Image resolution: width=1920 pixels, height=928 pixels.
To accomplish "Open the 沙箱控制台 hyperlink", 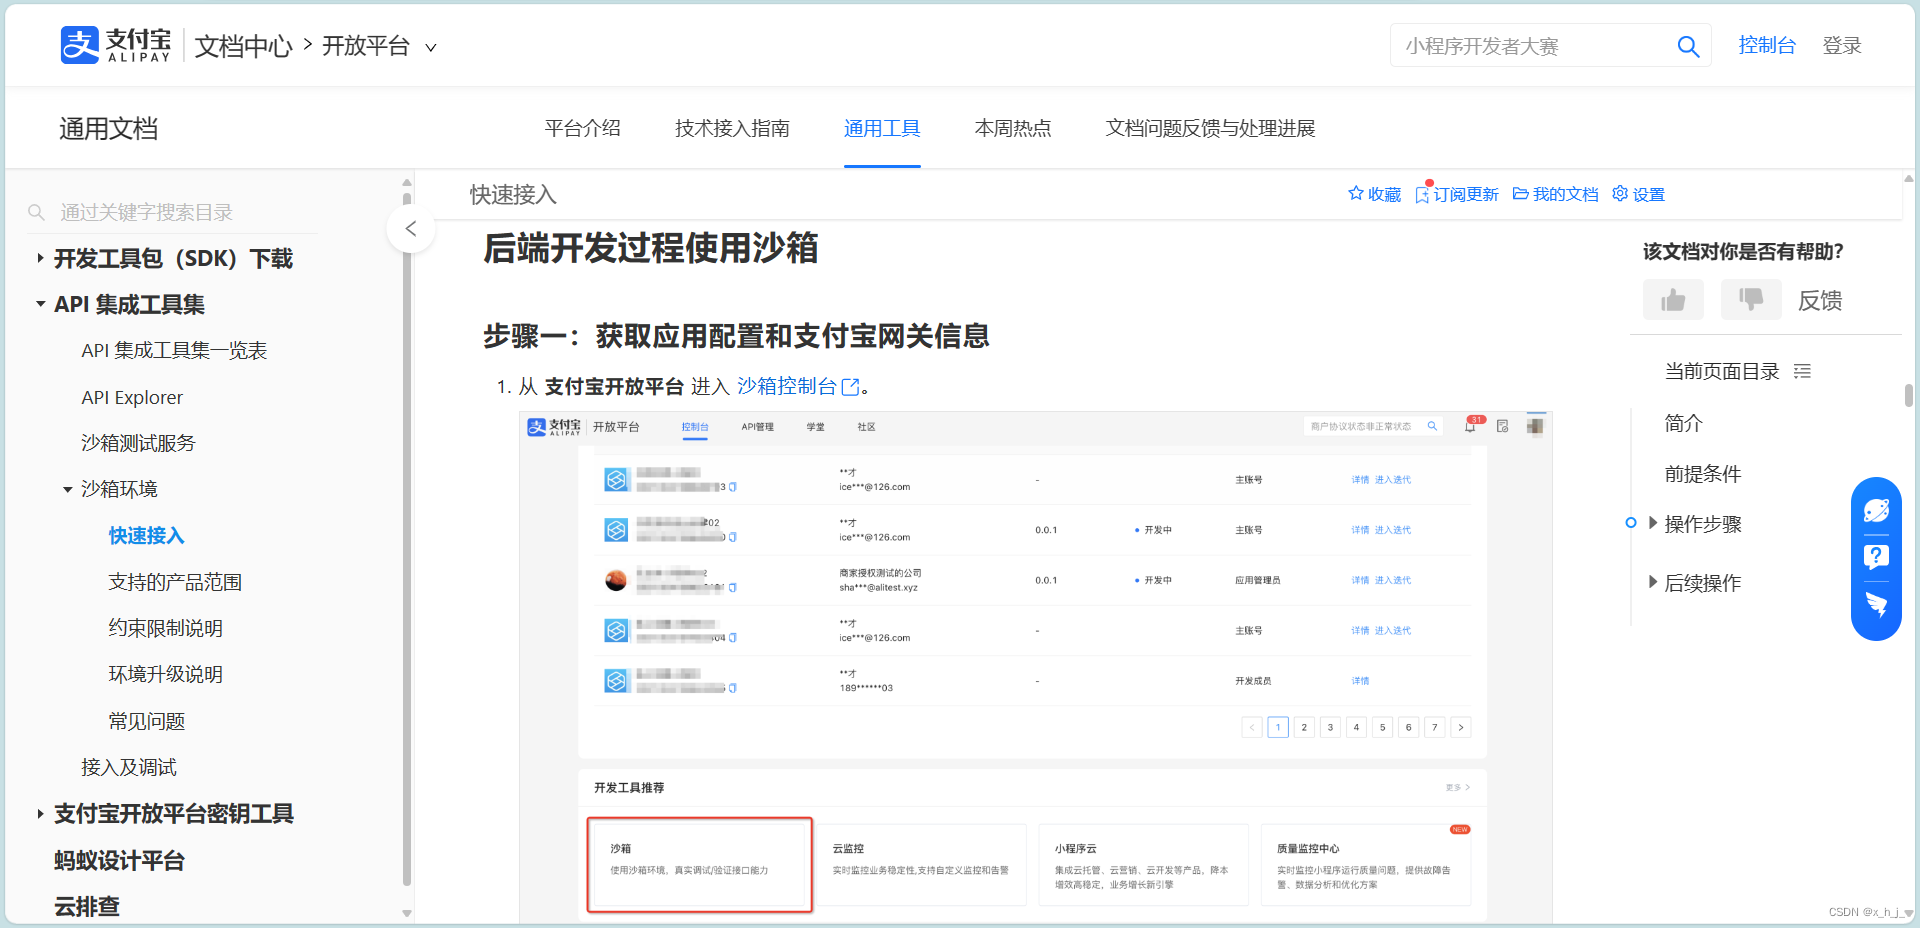I will point(786,386).
